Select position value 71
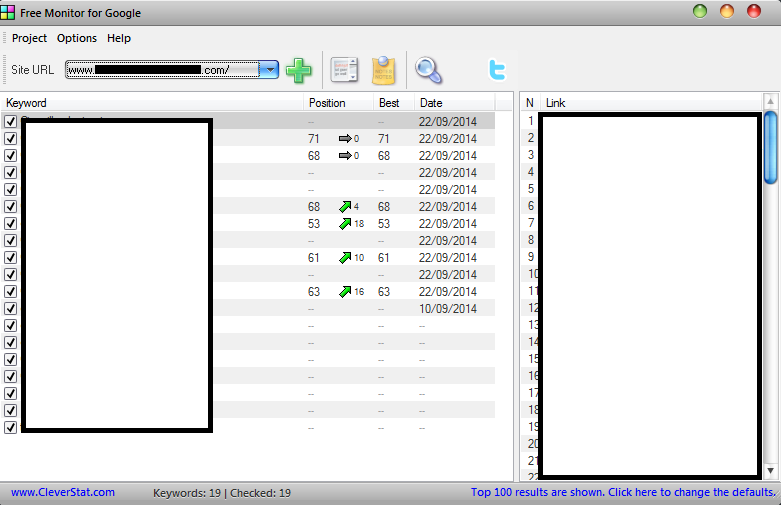Image resolution: width=781 pixels, height=506 pixels. (313, 138)
